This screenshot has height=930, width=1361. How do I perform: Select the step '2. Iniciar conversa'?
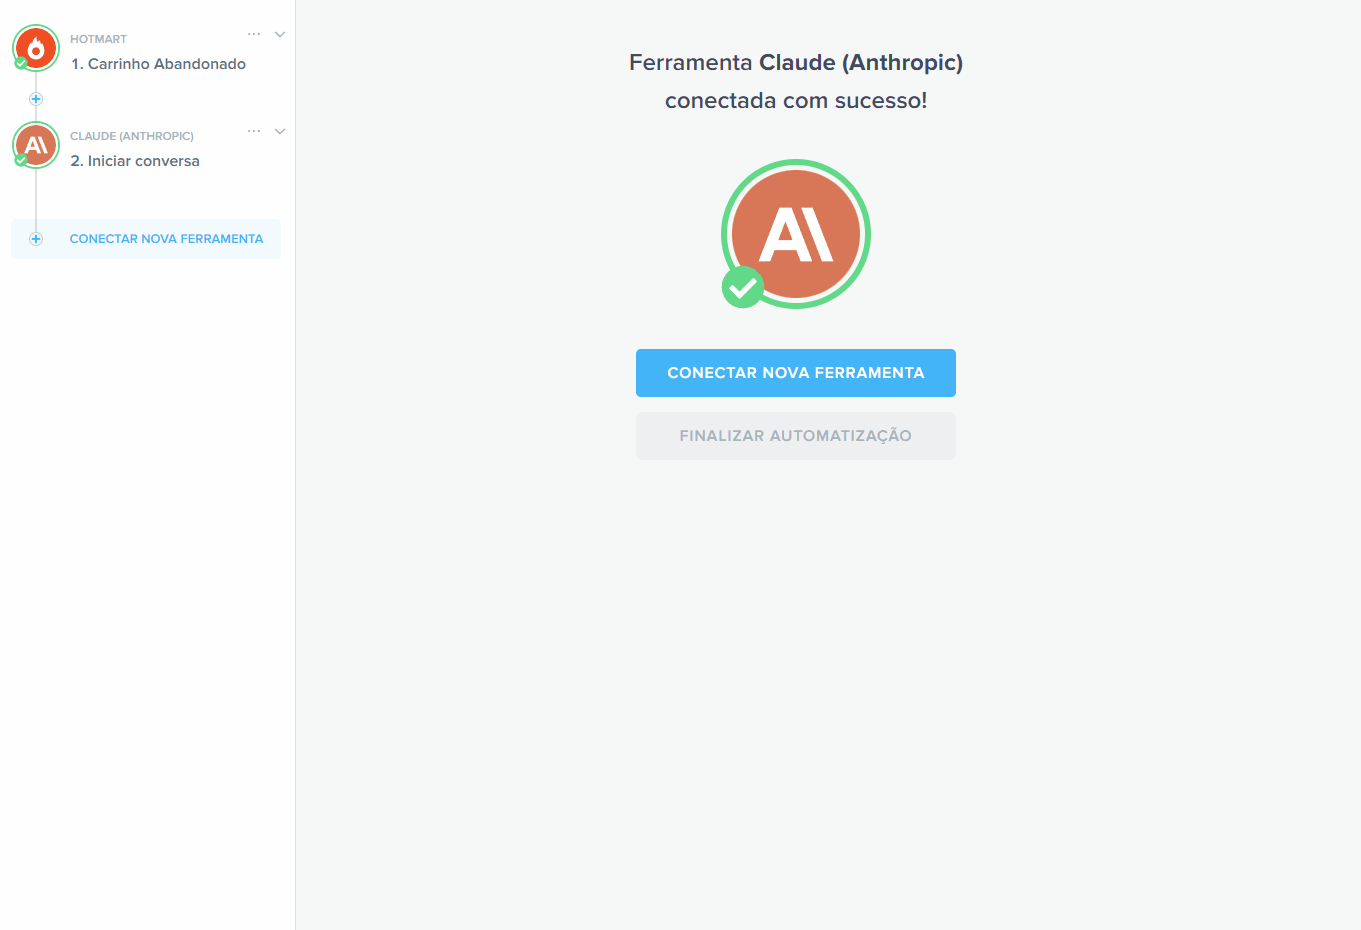point(135,161)
